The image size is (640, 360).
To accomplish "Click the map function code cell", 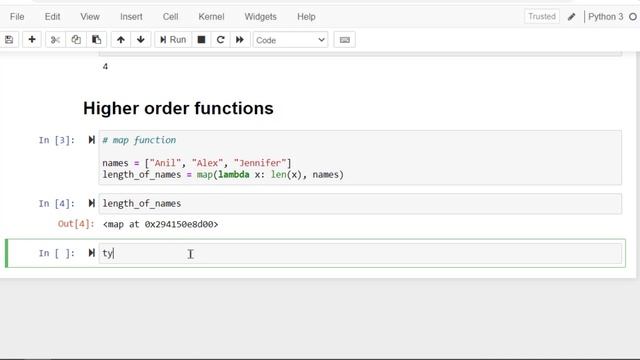I will (x=360, y=158).
